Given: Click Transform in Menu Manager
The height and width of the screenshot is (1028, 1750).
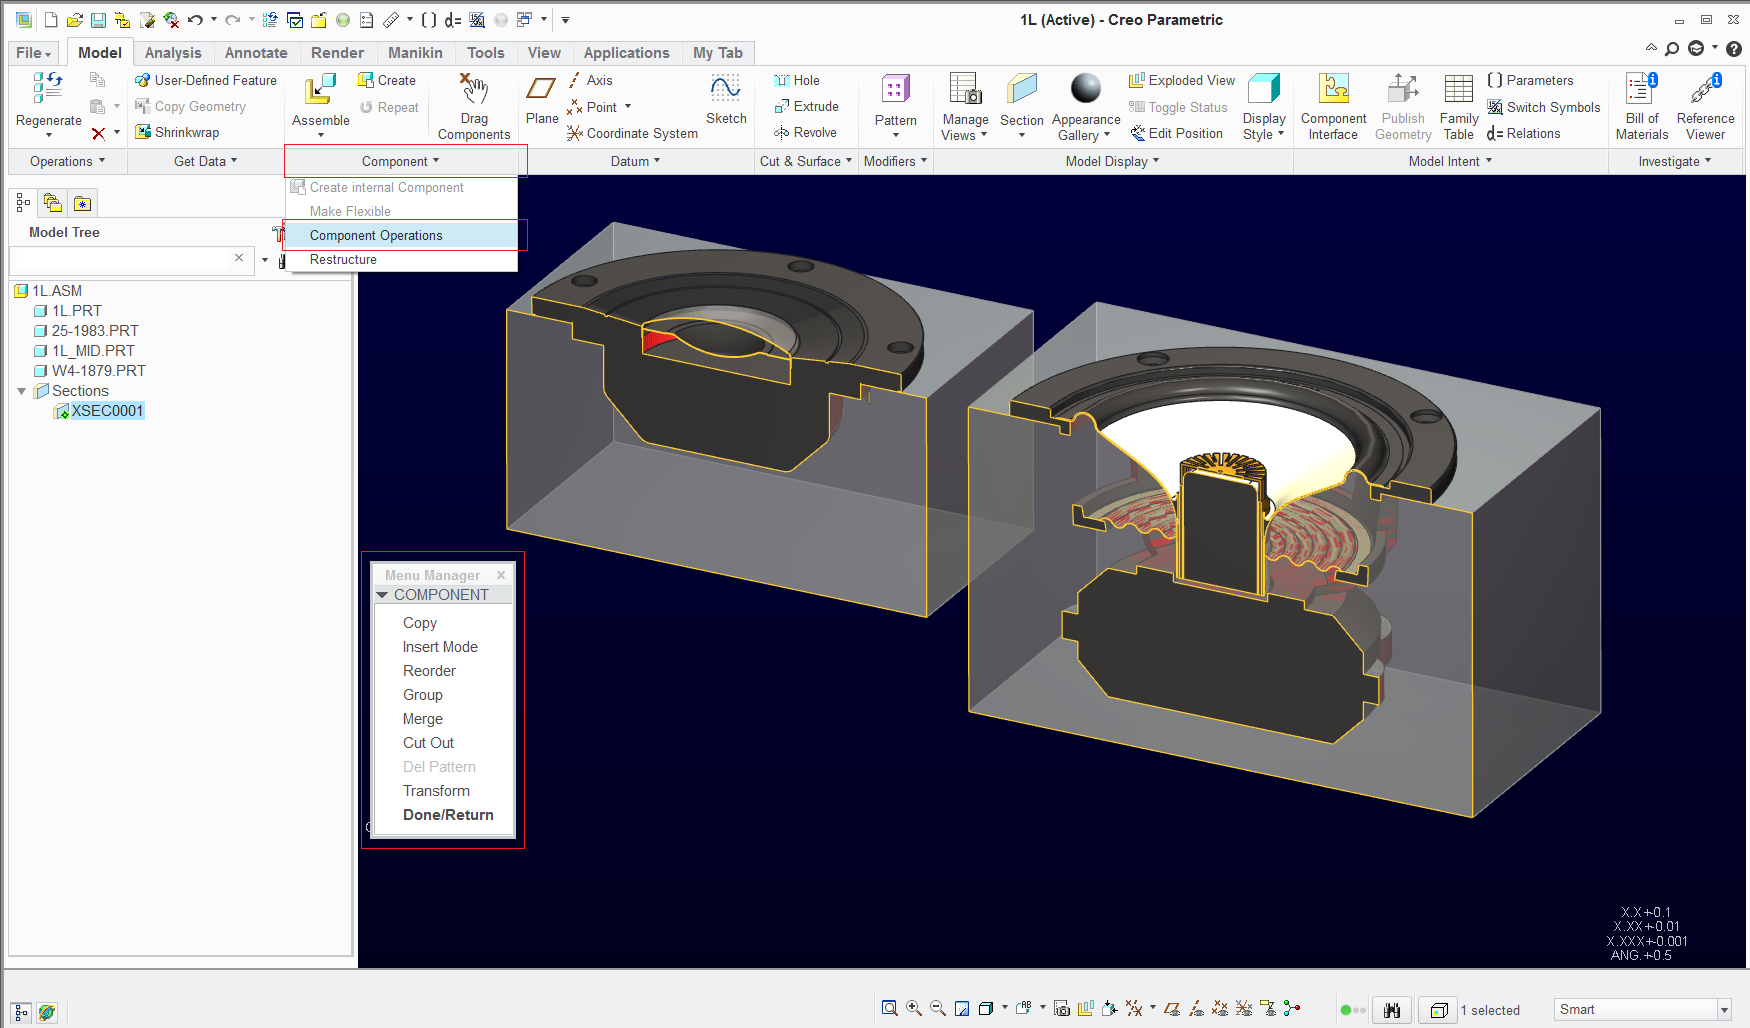Looking at the screenshot, I should 436,791.
